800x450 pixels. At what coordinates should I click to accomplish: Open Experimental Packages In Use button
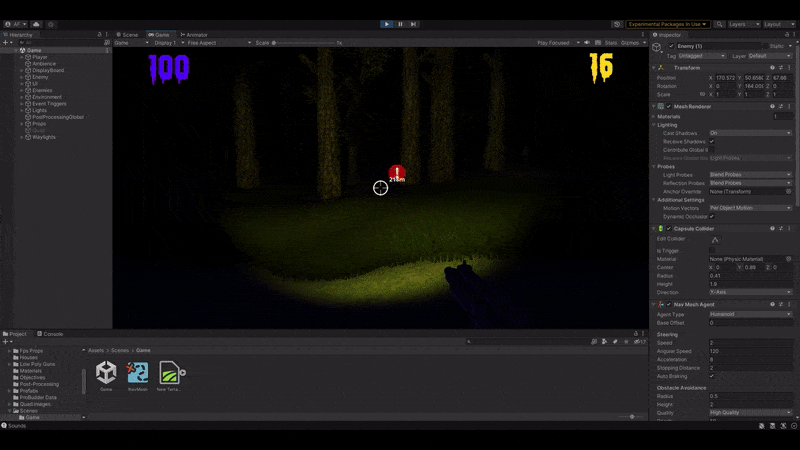click(667, 24)
